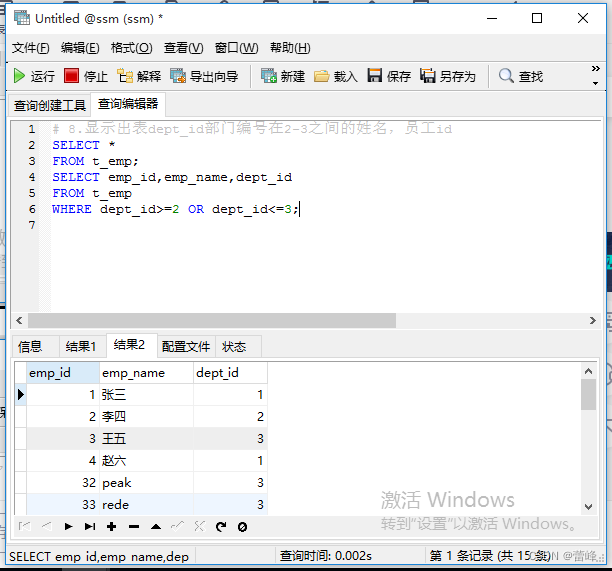Viewport: 612px width, 571px height.
Task: Select the peak cell in results
Action: [x=146, y=483]
